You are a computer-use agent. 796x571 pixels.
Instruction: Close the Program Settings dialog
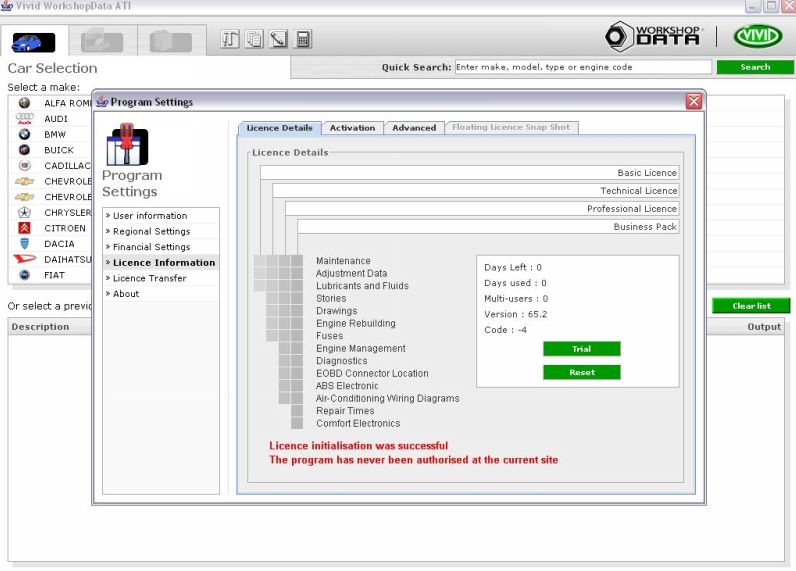point(693,102)
